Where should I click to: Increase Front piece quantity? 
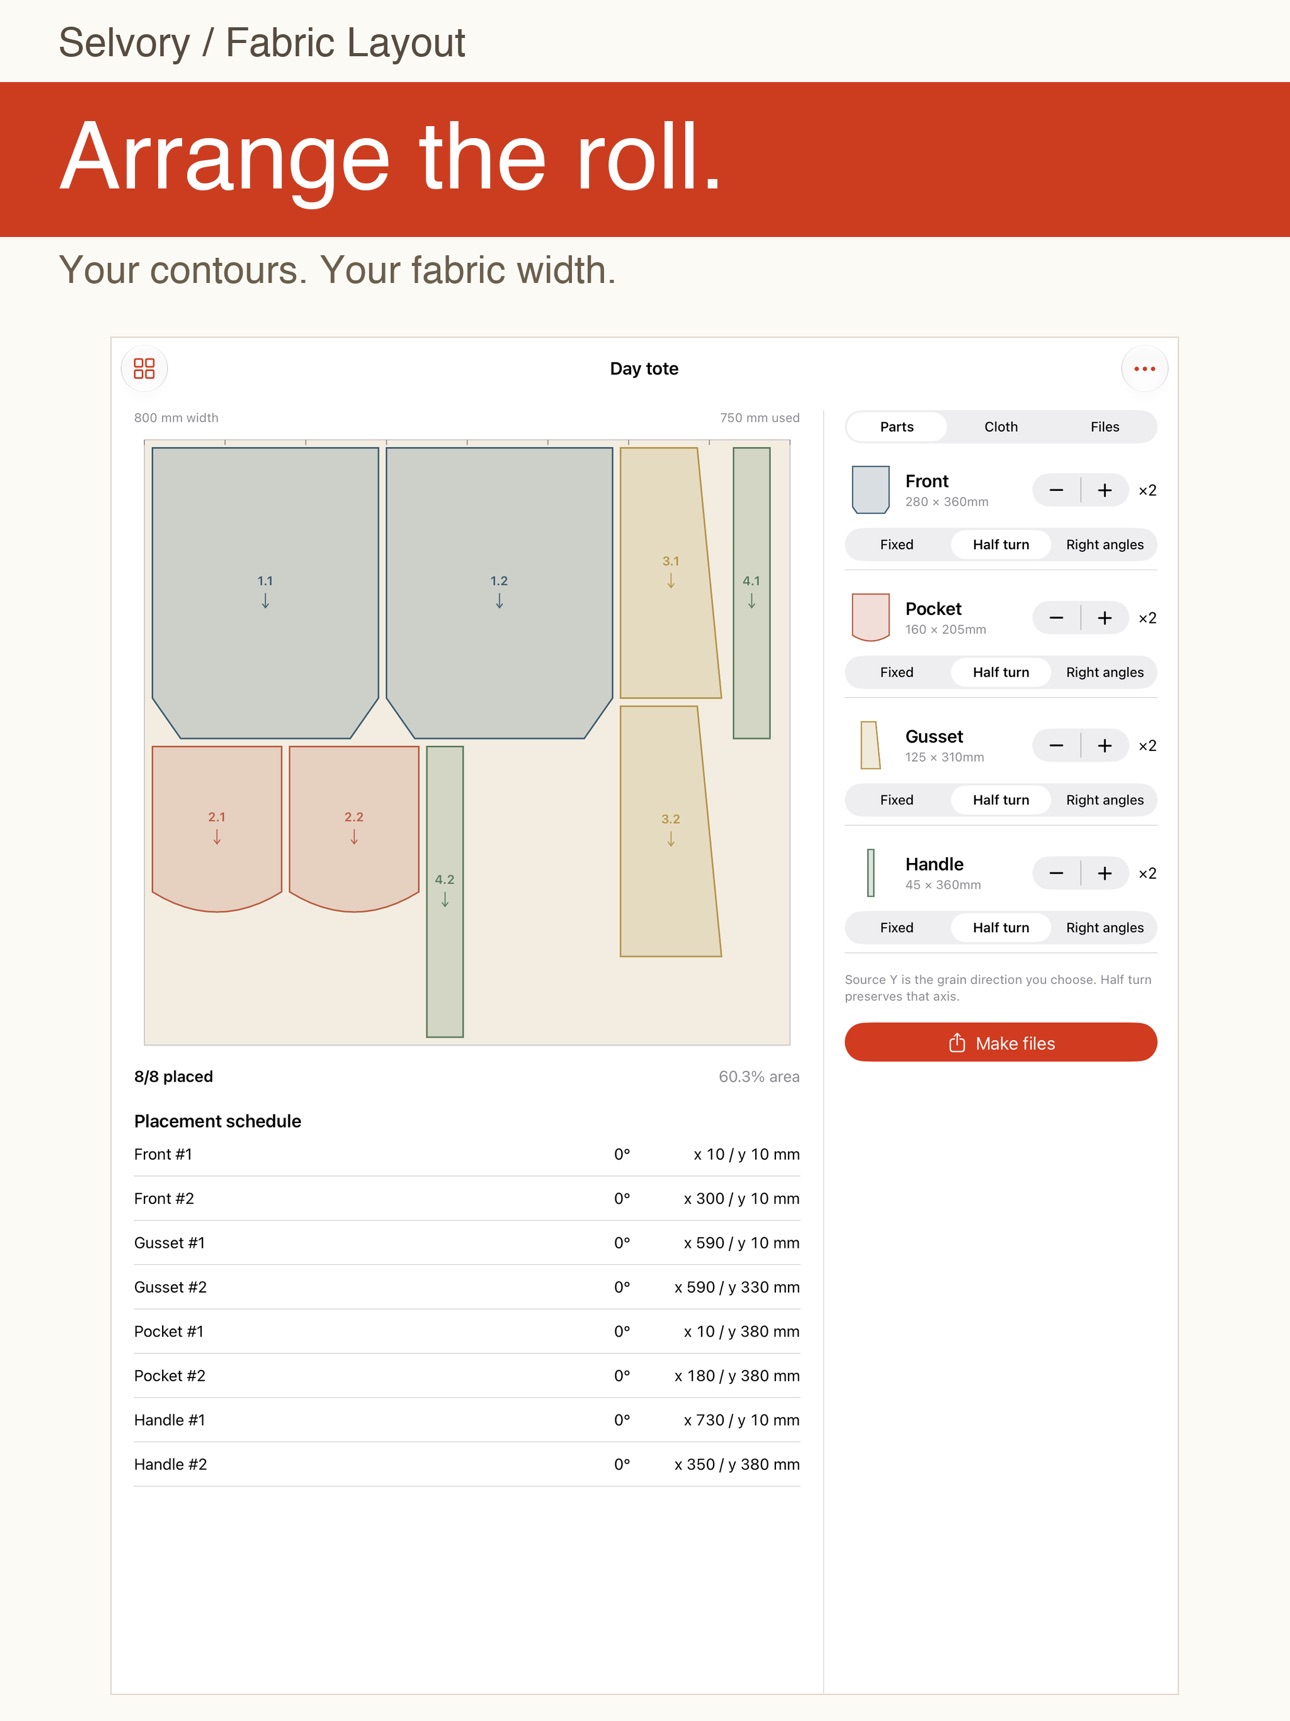click(1104, 490)
